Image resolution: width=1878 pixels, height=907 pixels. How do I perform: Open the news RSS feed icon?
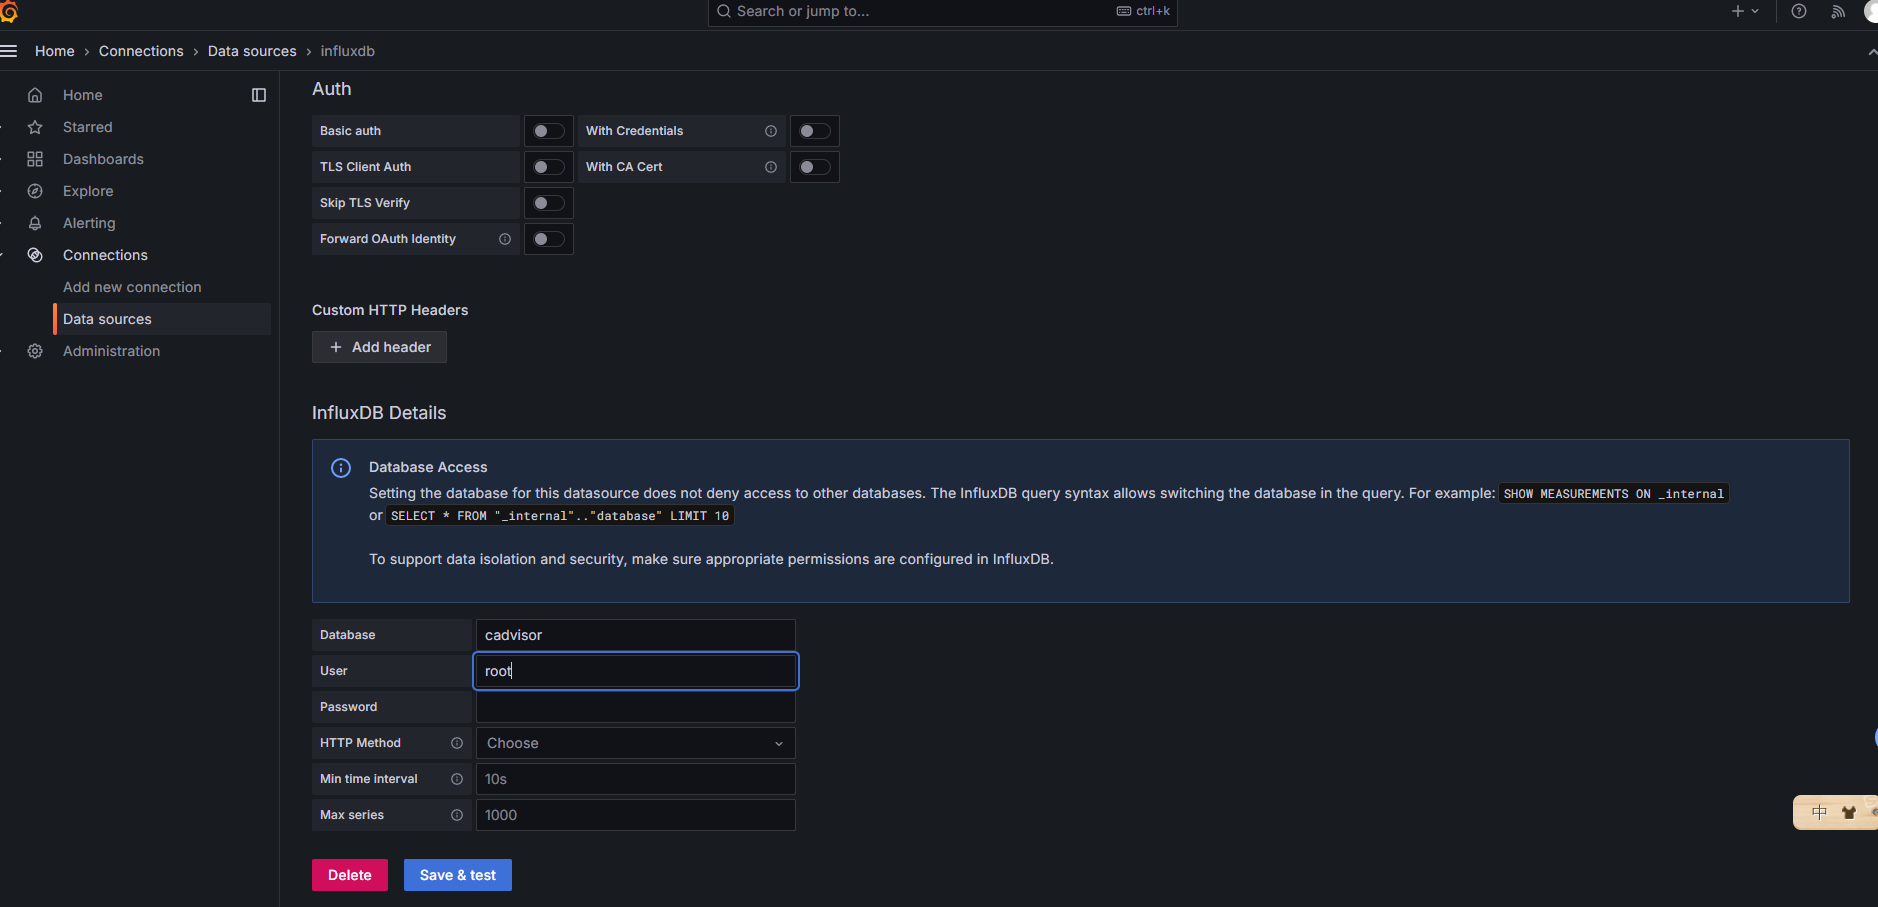click(1838, 11)
